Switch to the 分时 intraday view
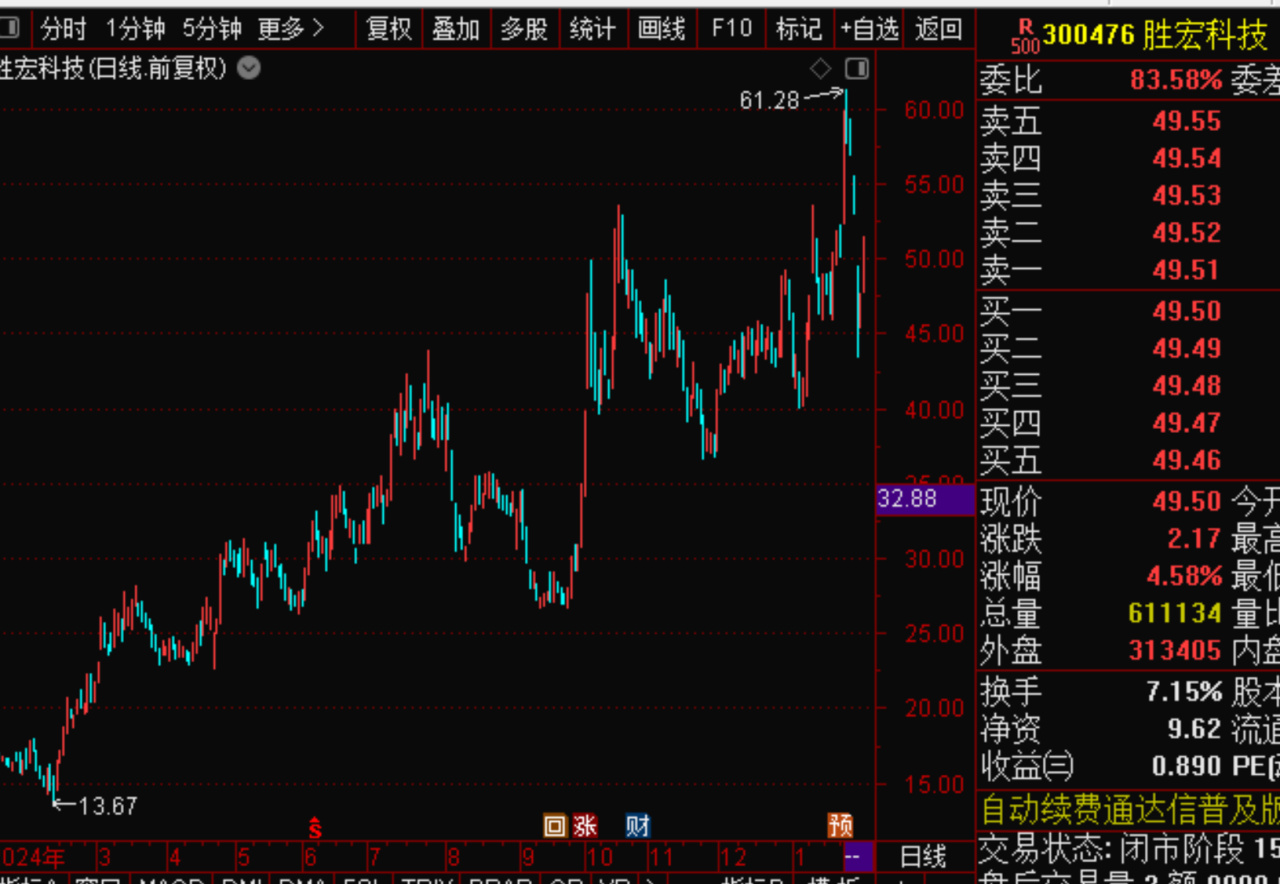Viewport: 1280px width, 884px height. (63, 29)
